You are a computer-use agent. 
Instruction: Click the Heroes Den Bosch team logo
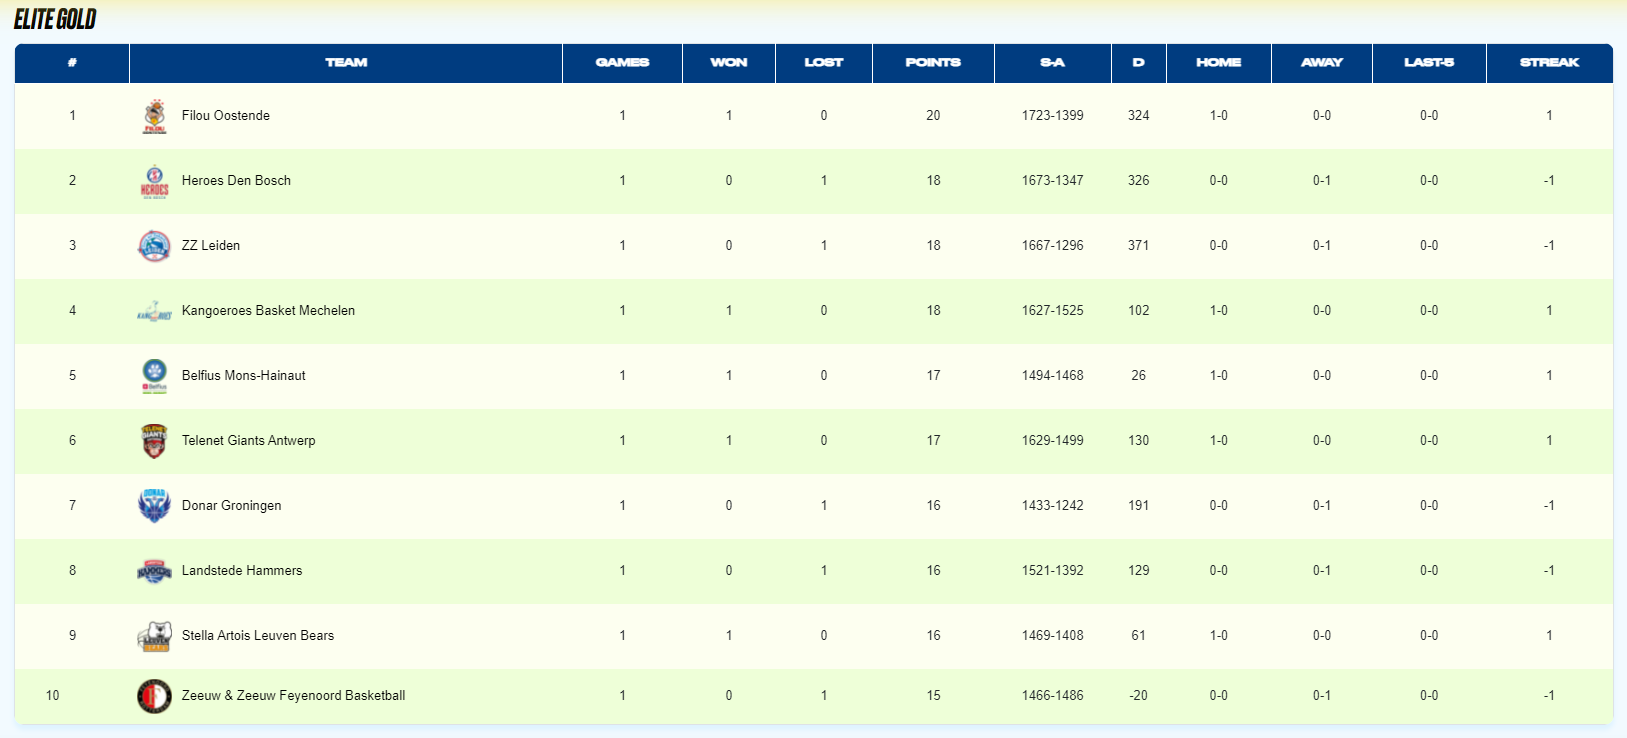click(x=154, y=181)
